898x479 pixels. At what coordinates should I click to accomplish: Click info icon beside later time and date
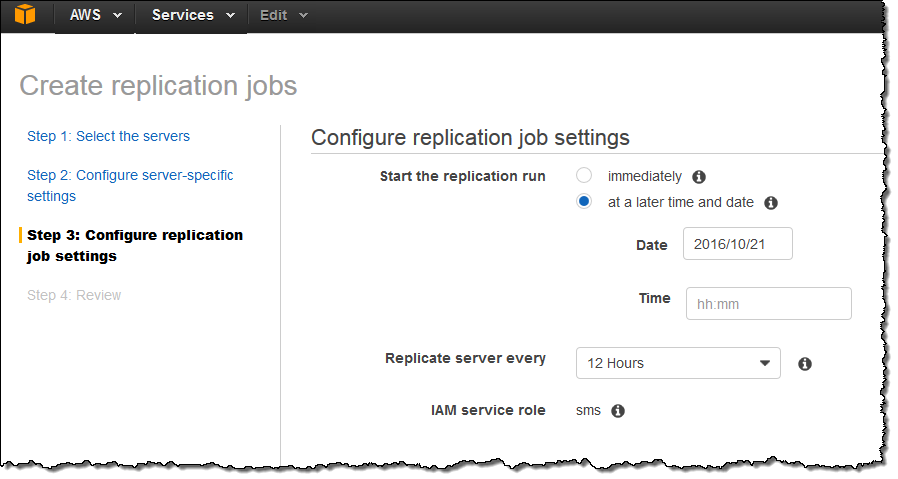(x=771, y=203)
